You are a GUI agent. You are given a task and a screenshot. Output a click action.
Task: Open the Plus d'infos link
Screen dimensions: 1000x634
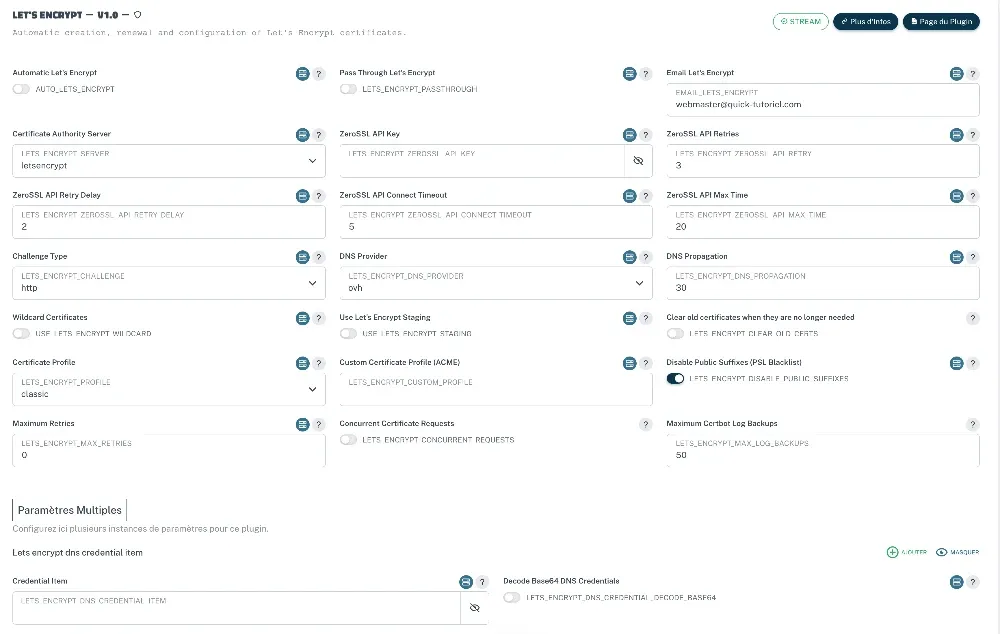(865, 22)
